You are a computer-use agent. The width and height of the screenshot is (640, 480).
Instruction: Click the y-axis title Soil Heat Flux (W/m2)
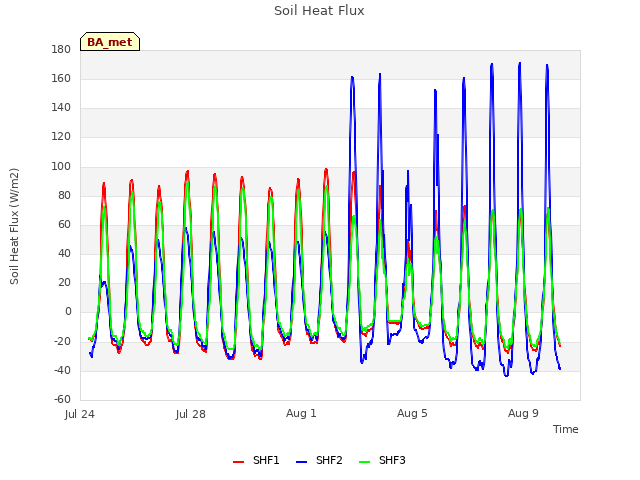tap(14, 226)
